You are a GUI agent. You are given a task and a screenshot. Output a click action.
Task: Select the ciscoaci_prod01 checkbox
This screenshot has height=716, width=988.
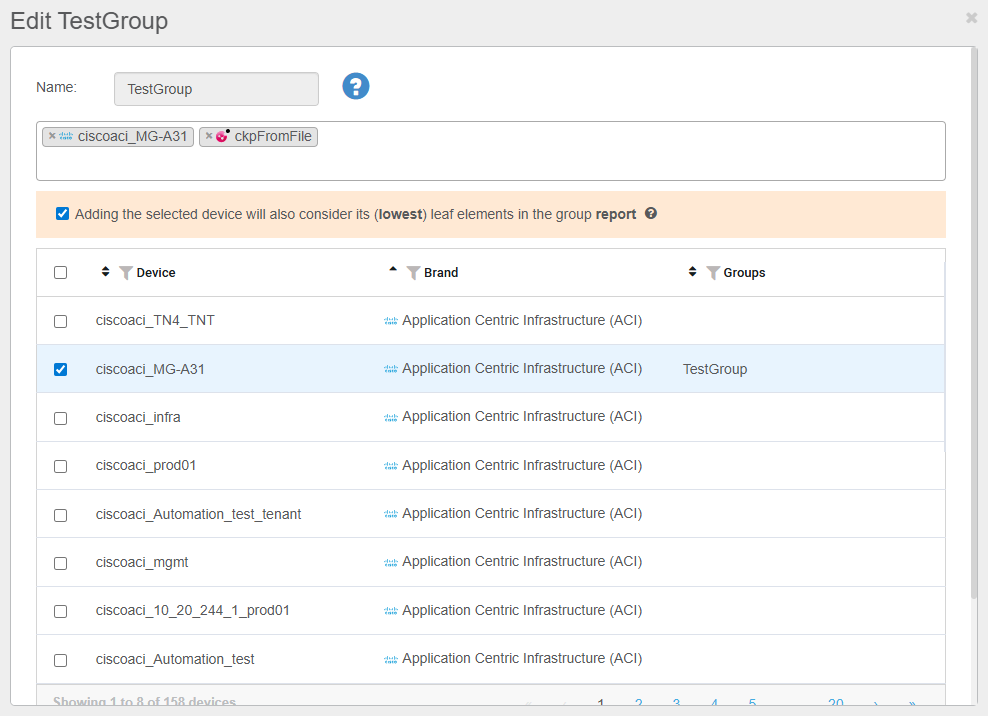pos(61,467)
